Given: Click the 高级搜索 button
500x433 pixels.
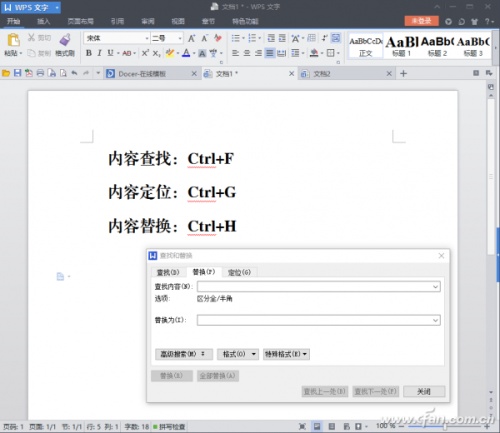Looking at the screenshot, I should [x=184, y=354].
